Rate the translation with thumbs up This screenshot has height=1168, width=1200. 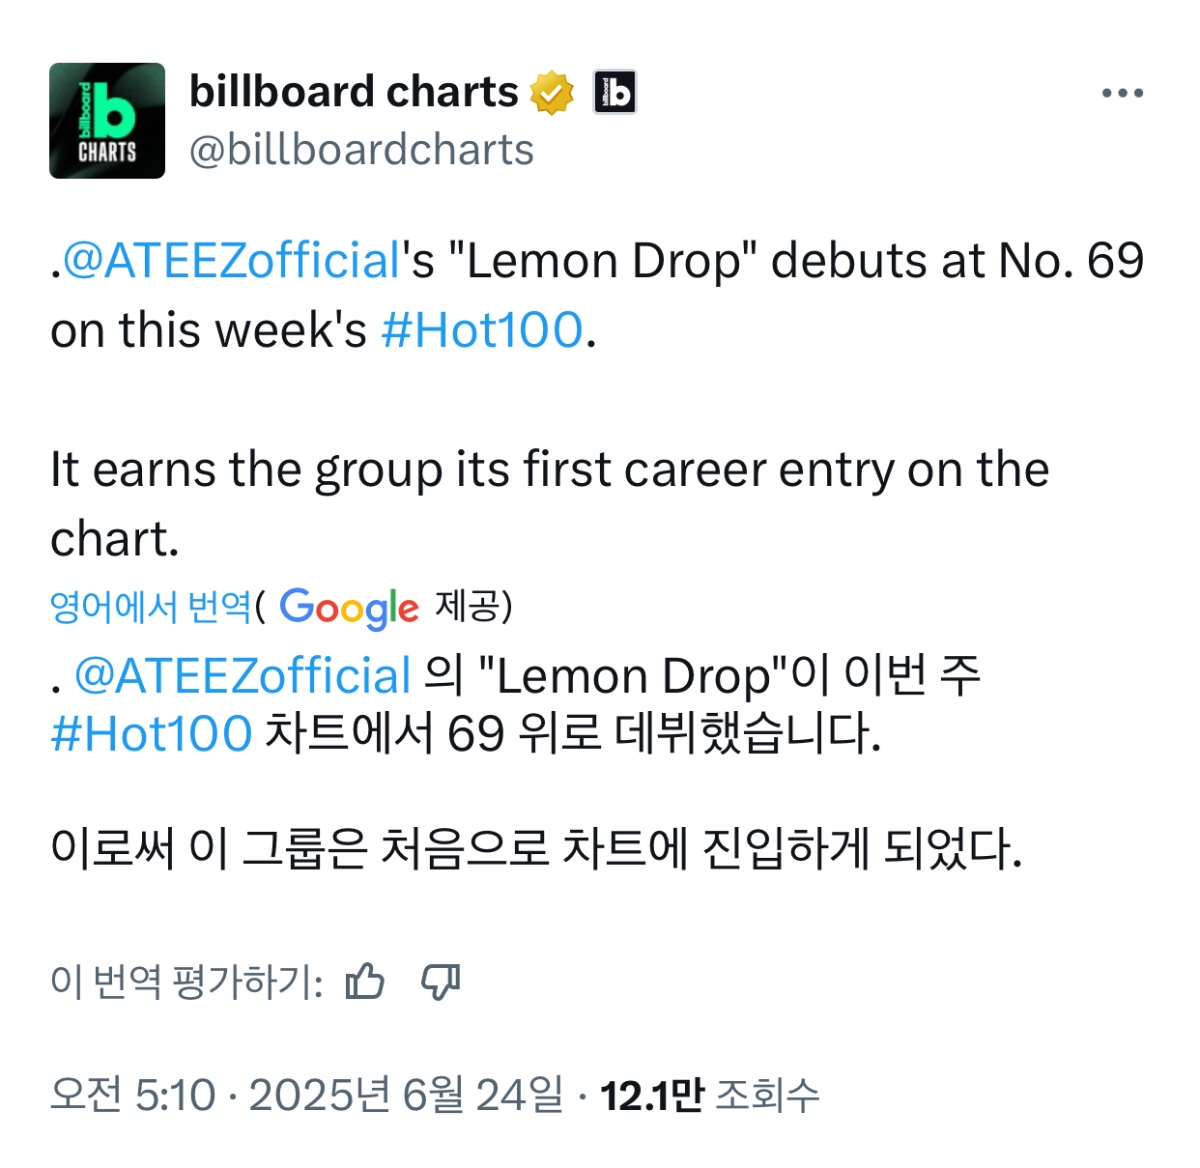click(x=364, y=982)
